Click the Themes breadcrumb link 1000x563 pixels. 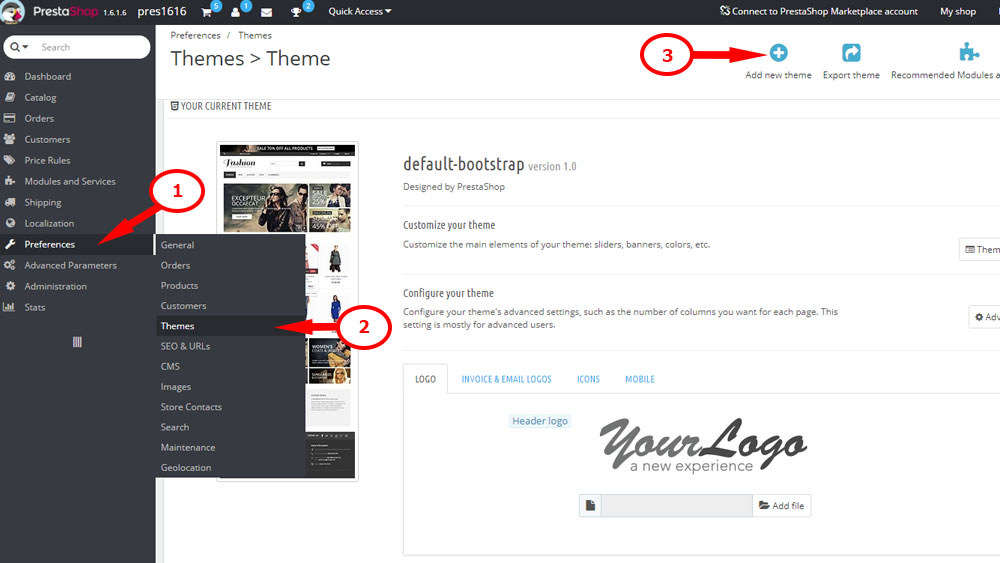tap(255, 36)
